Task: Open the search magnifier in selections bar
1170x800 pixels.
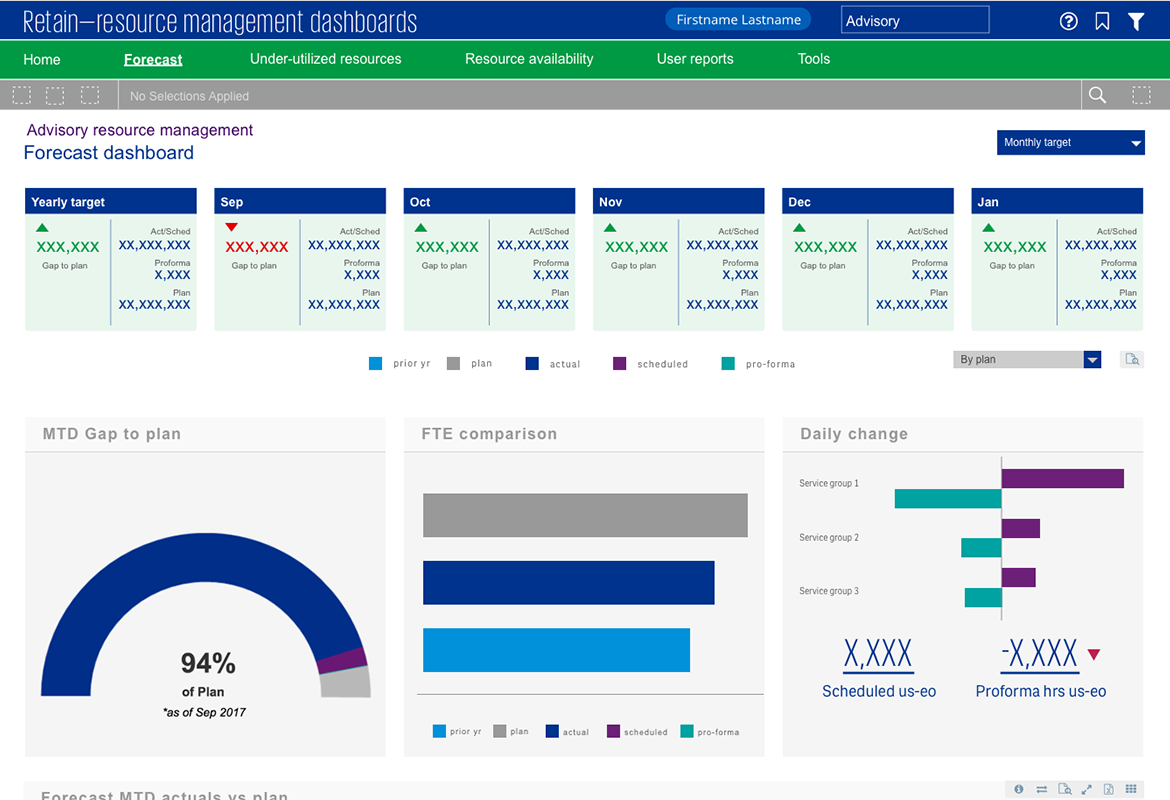Action: point(1098,95)
